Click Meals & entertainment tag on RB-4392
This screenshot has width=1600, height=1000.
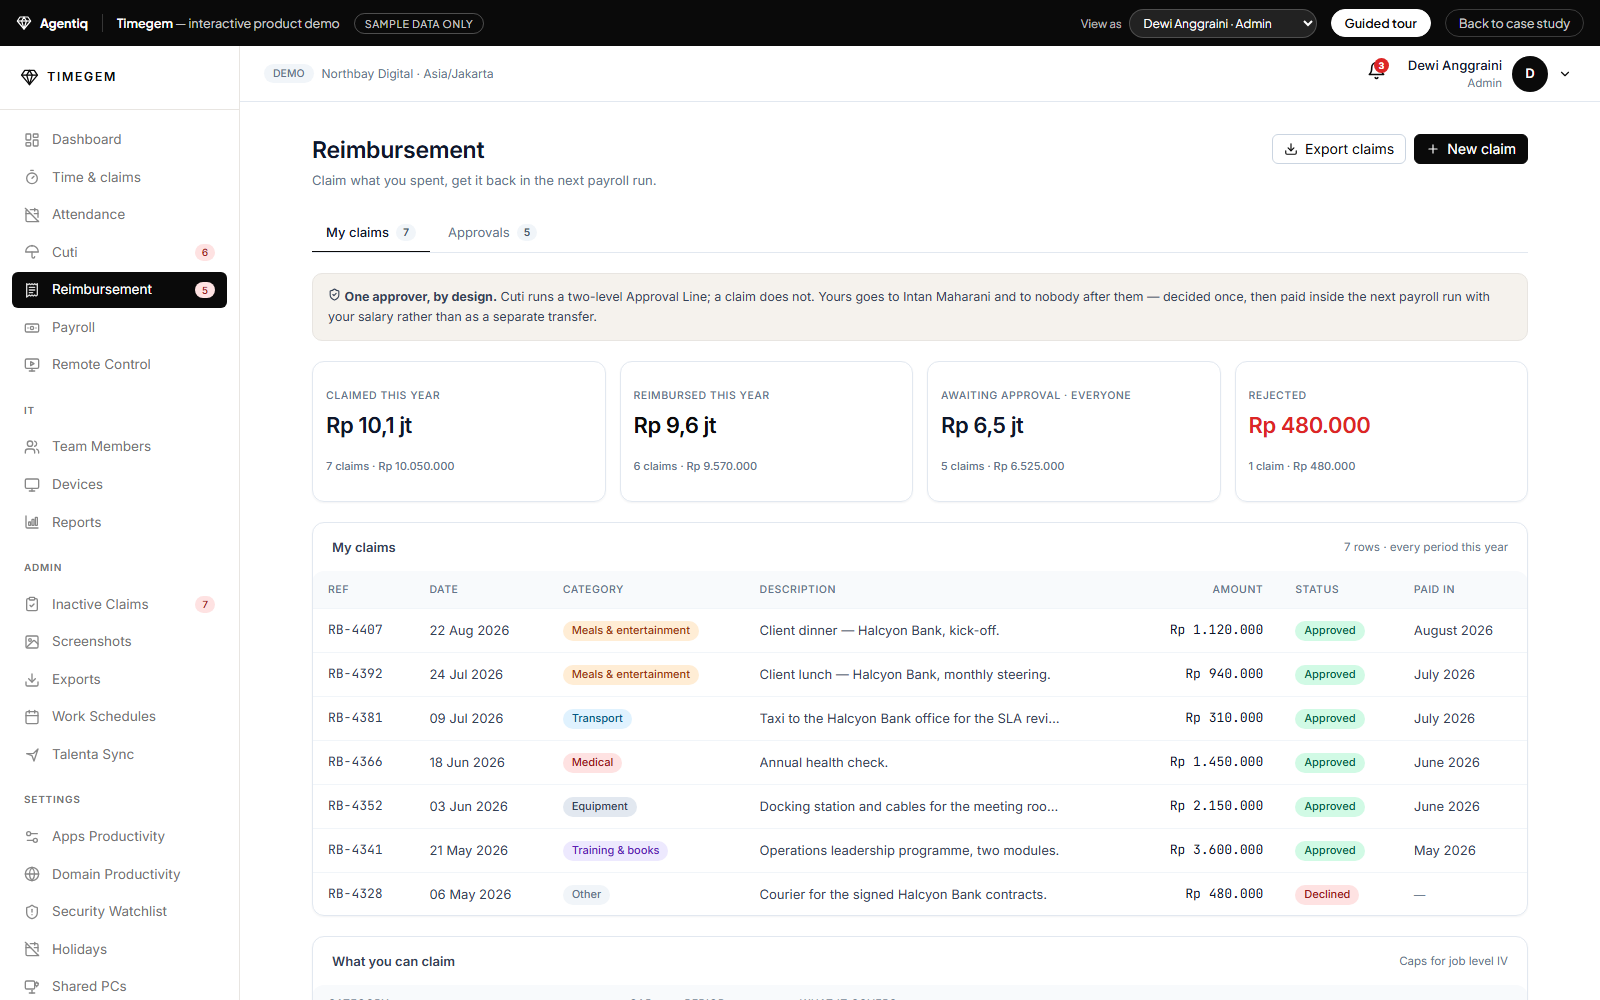tap(630, 675)
